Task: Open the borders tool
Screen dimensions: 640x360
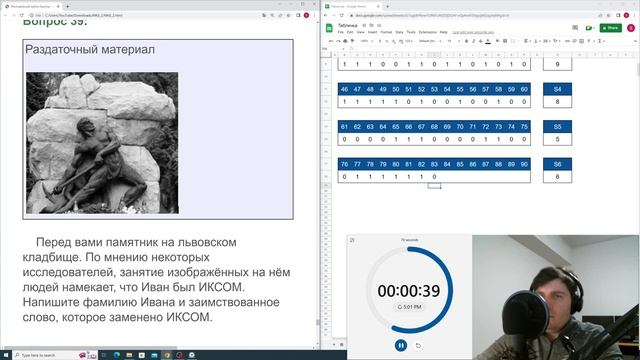Action: click(505, 41)
